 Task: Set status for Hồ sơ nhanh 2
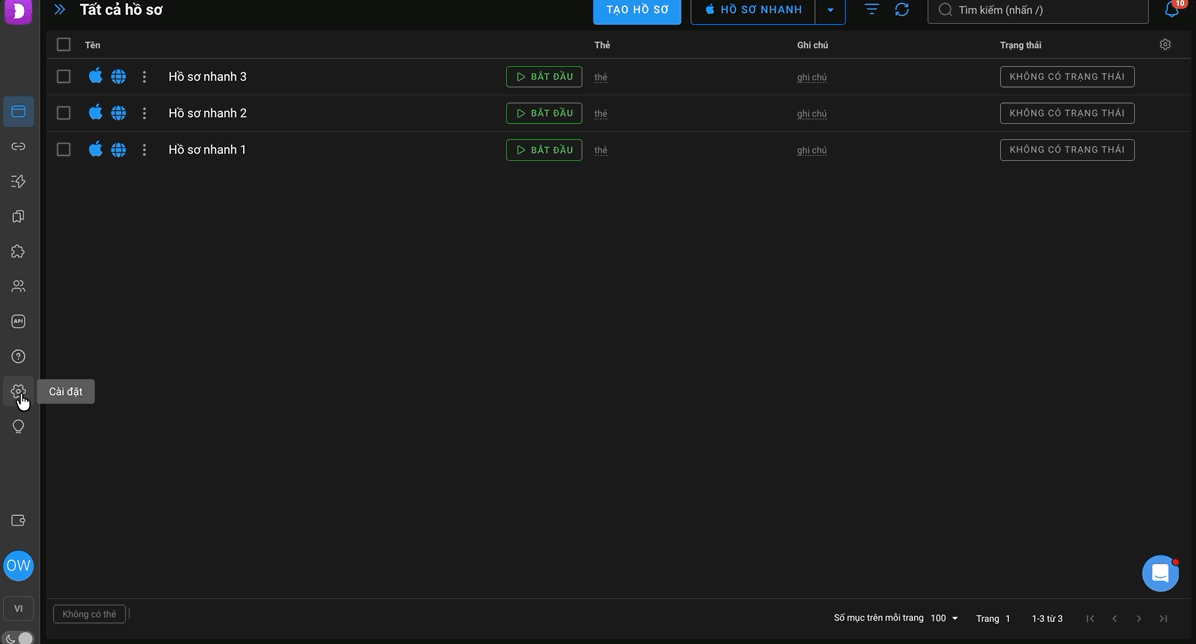click(x=1067, y=113)
